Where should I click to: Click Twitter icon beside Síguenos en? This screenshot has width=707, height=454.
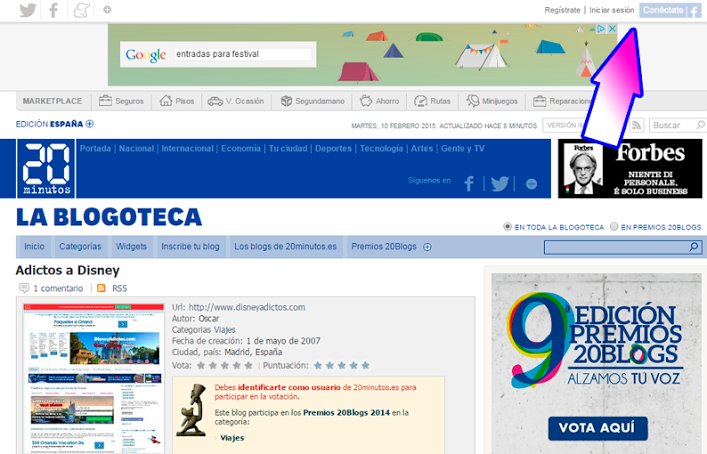click(x=500, y=183)
